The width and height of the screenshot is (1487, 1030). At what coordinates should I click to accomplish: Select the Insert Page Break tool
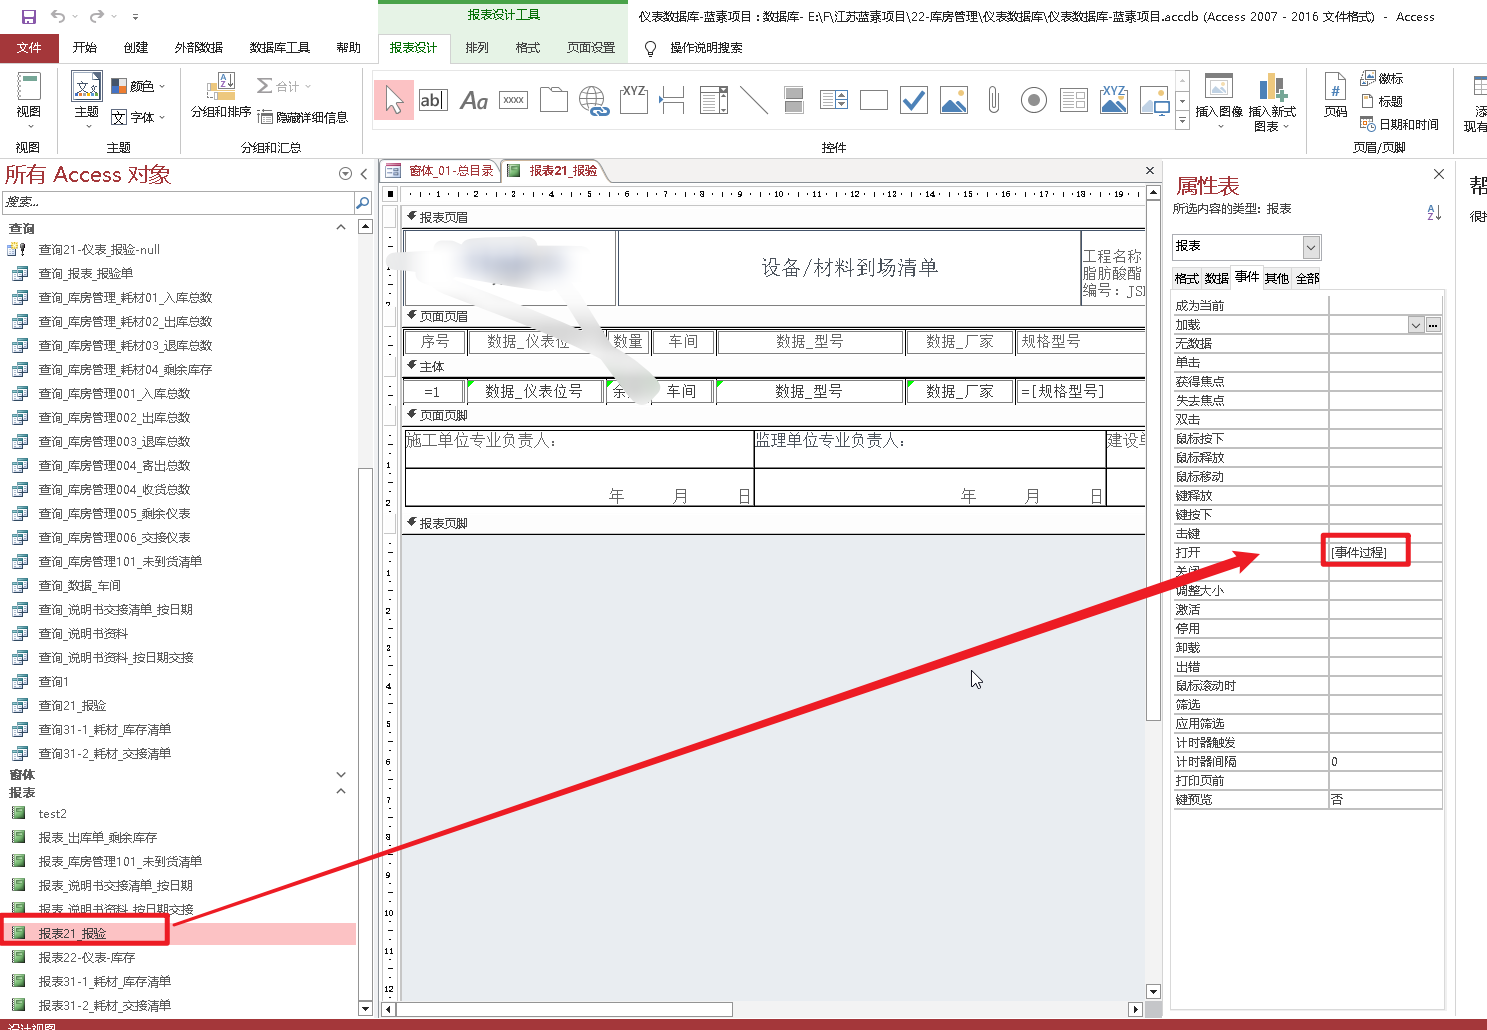[673, 100]
